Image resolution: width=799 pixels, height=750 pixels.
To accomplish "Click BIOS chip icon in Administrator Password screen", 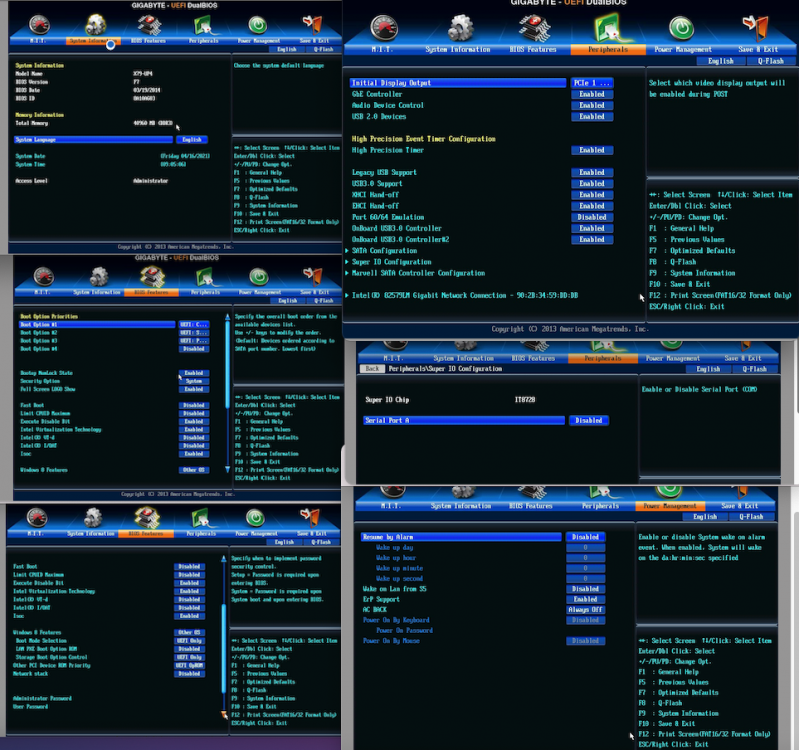I will 147,517.
